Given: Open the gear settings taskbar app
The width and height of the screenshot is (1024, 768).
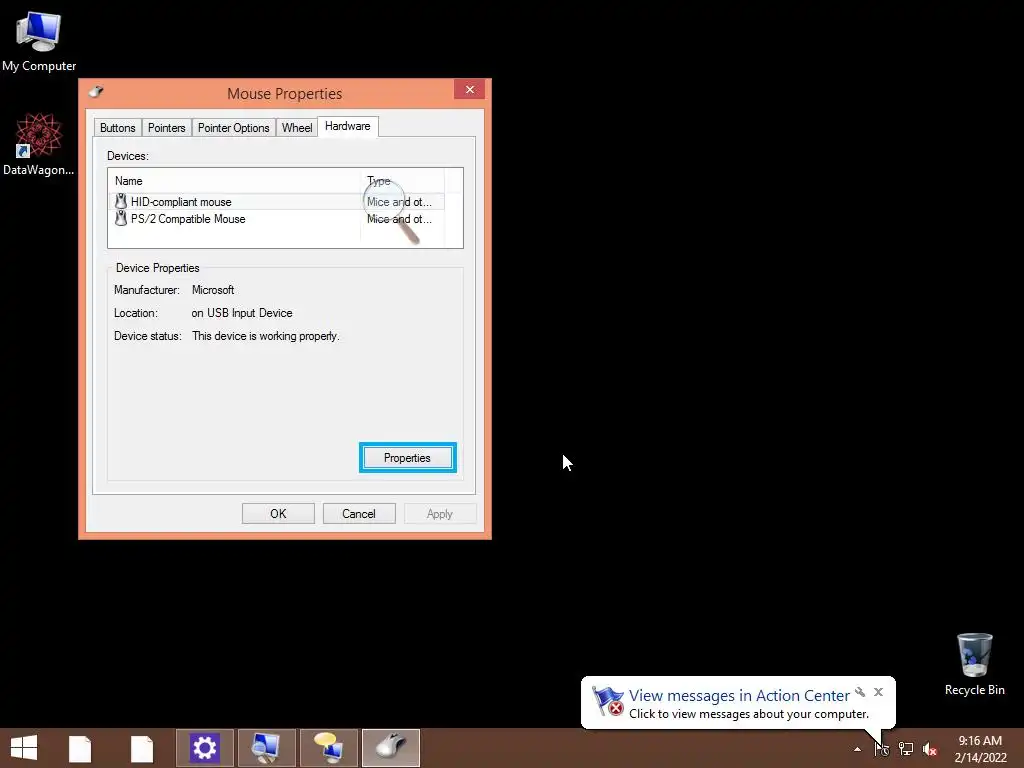Looking at the screenshot, I should coord(204,748).
